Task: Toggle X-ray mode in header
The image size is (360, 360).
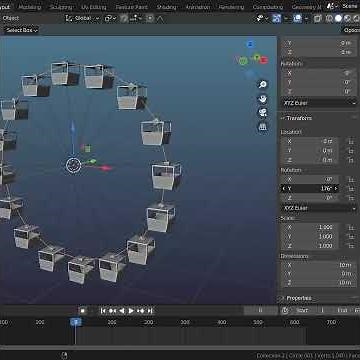Action: pyautogui.click(x=317, y=18)
